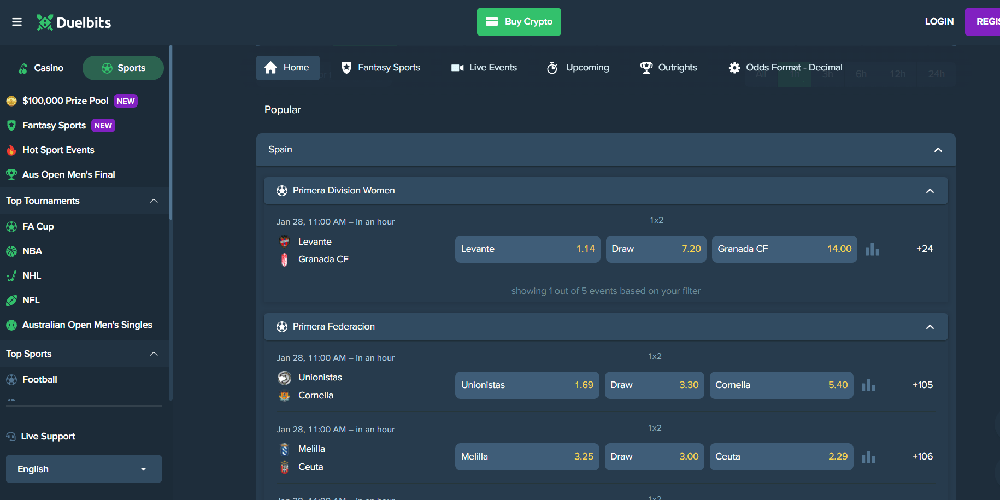Click the Hot Sport Events flame icon
The height and width of the screenshot is (500, 1000).
pos(12,150)
